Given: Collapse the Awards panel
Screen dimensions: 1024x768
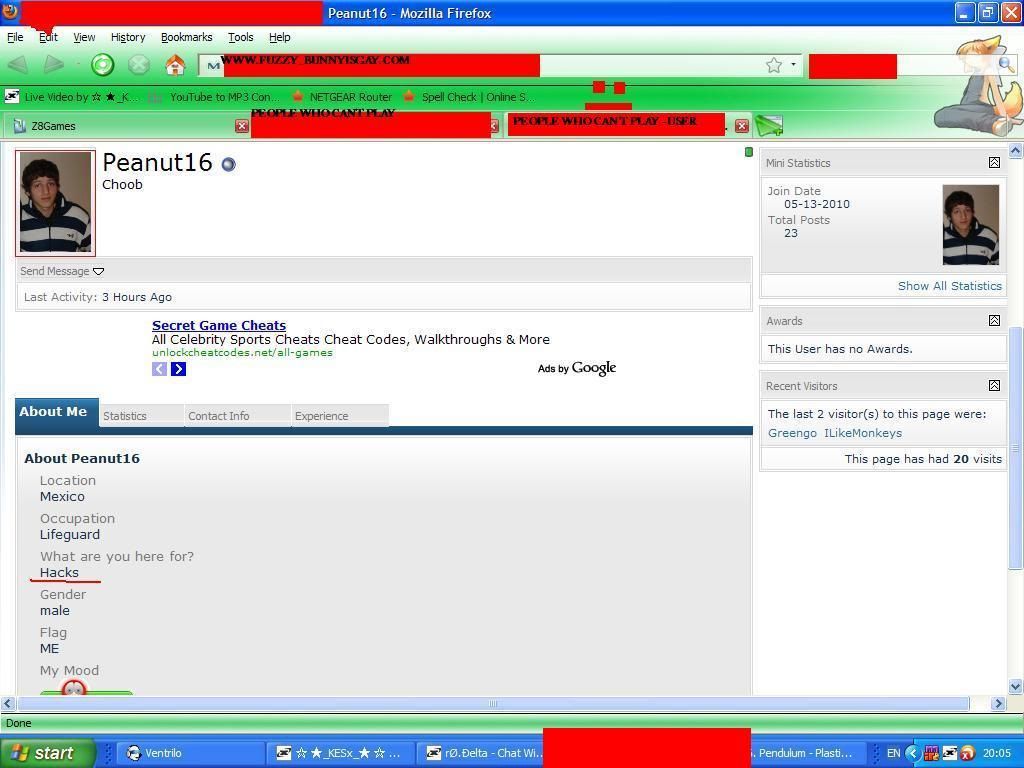Looking at the screenshot, I should 994,321.
